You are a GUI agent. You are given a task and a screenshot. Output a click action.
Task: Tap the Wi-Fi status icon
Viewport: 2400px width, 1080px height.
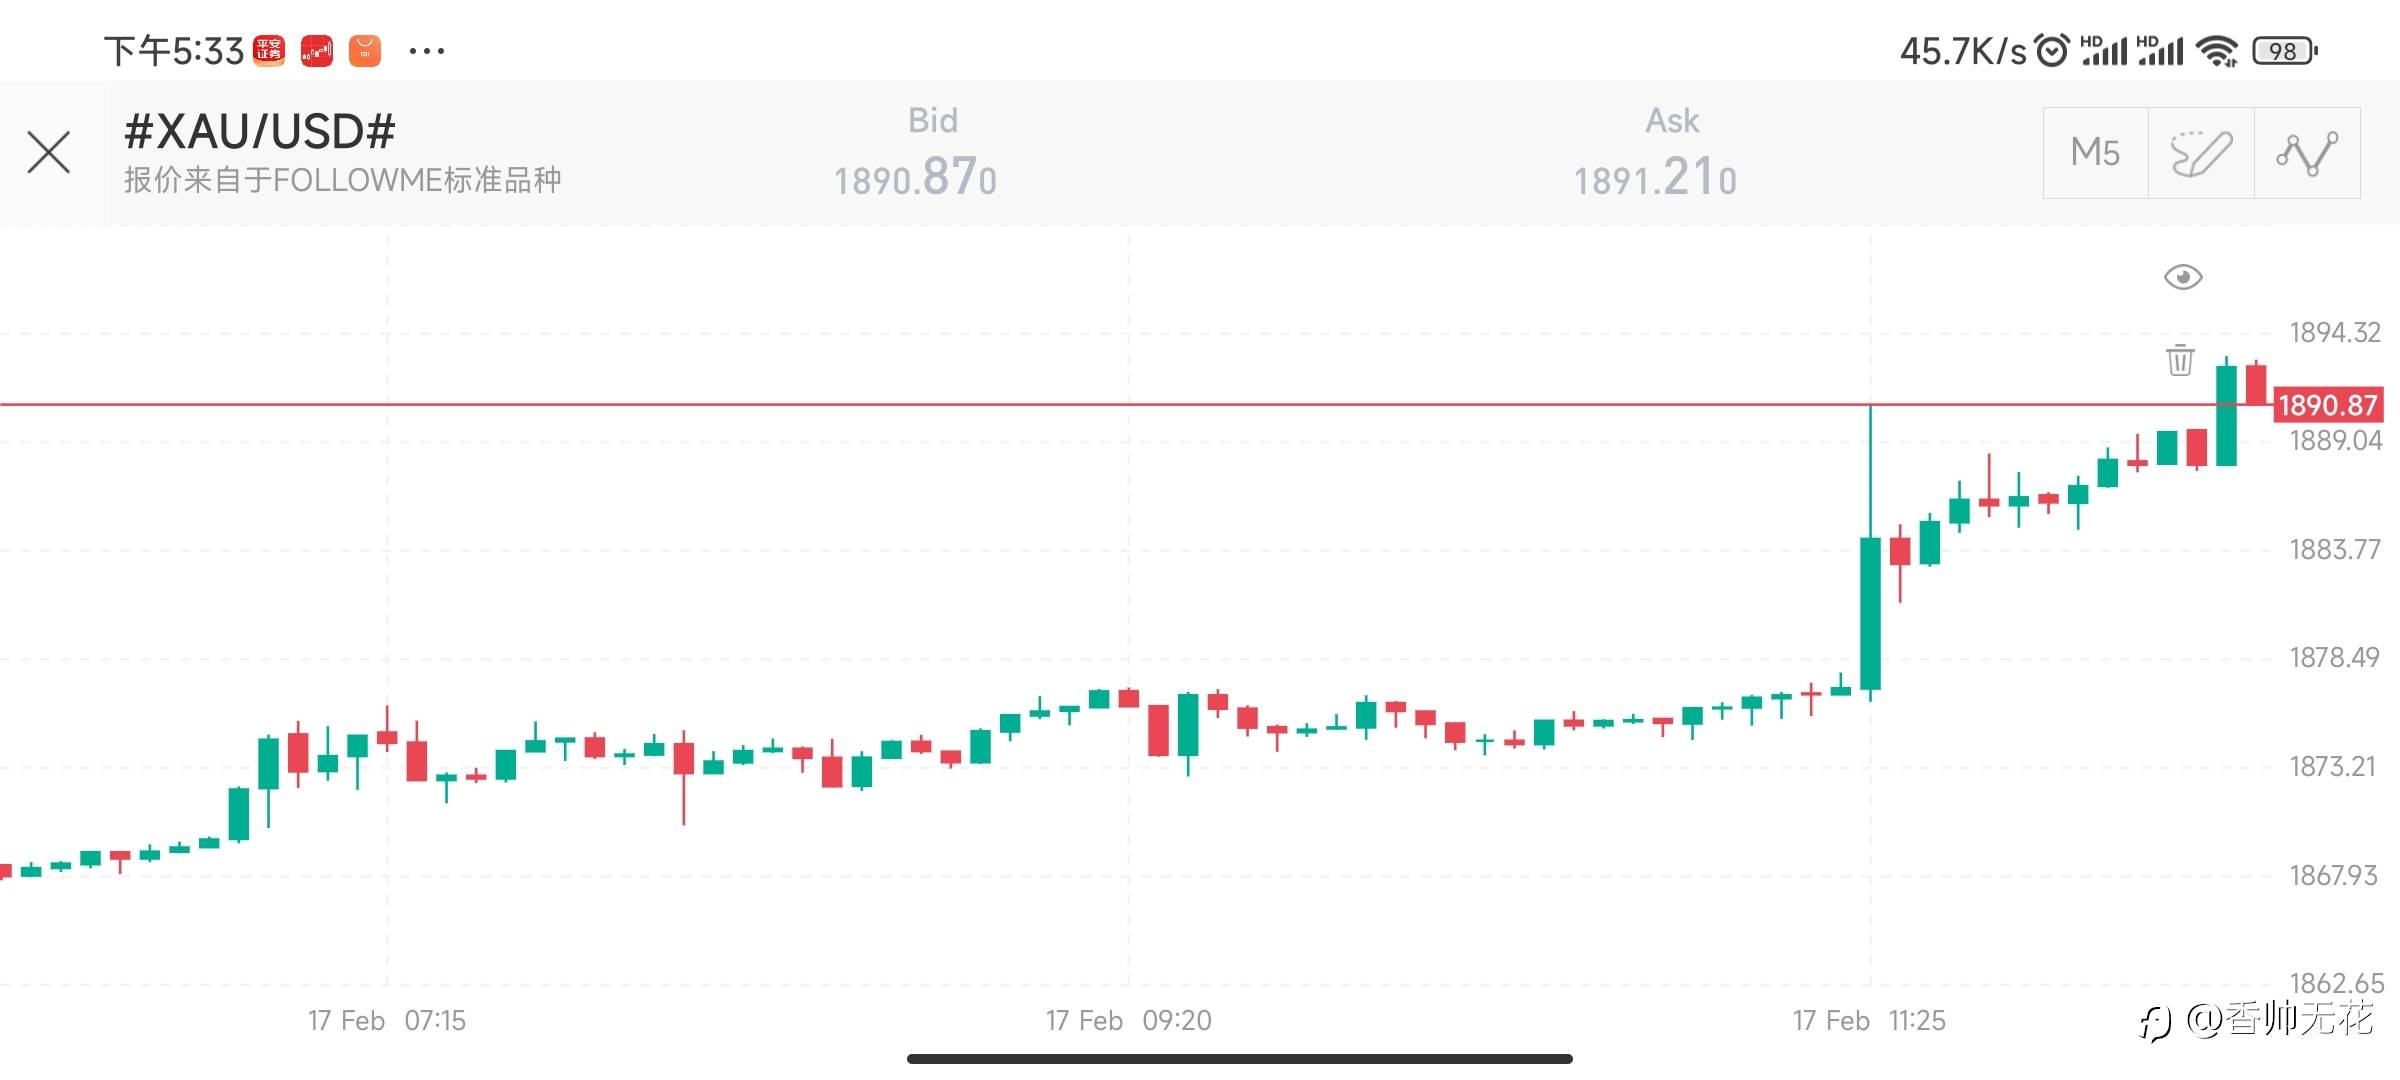[2217, 51]
